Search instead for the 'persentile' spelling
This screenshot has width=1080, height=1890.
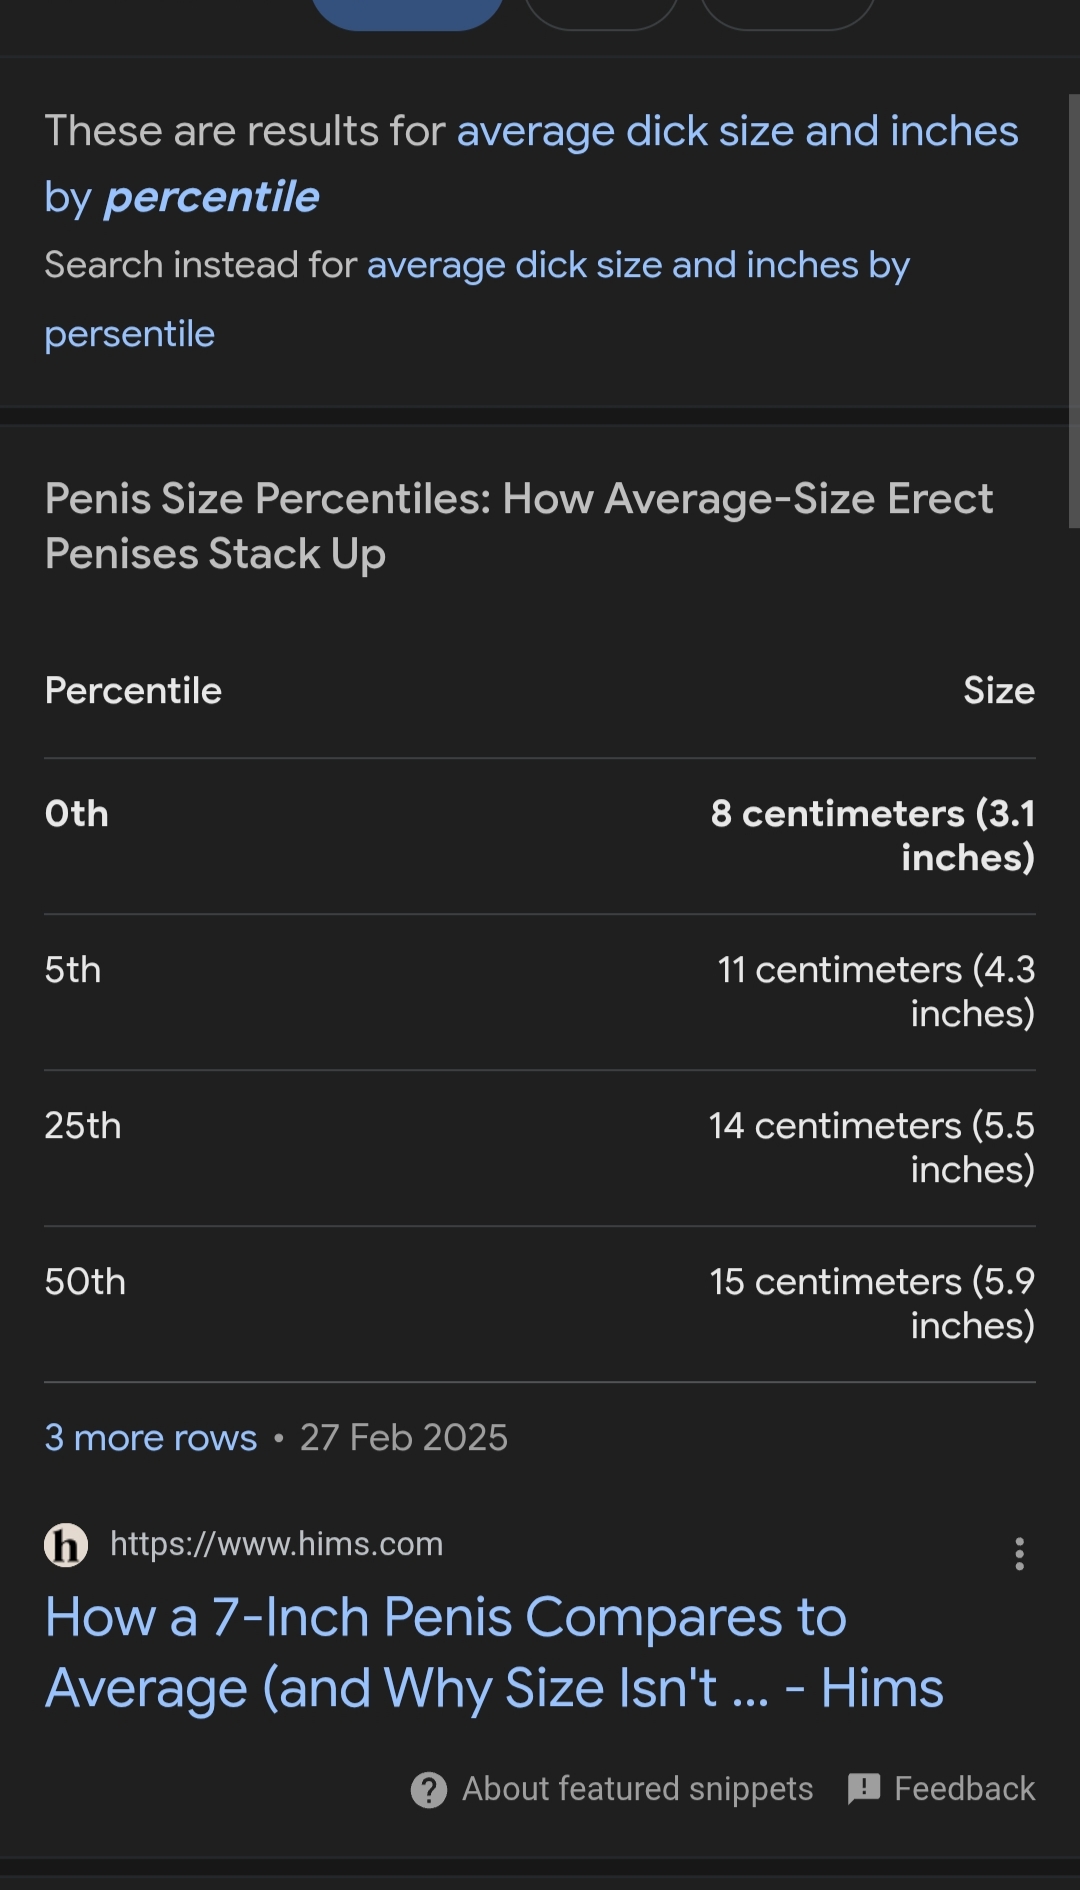(130, 334)
